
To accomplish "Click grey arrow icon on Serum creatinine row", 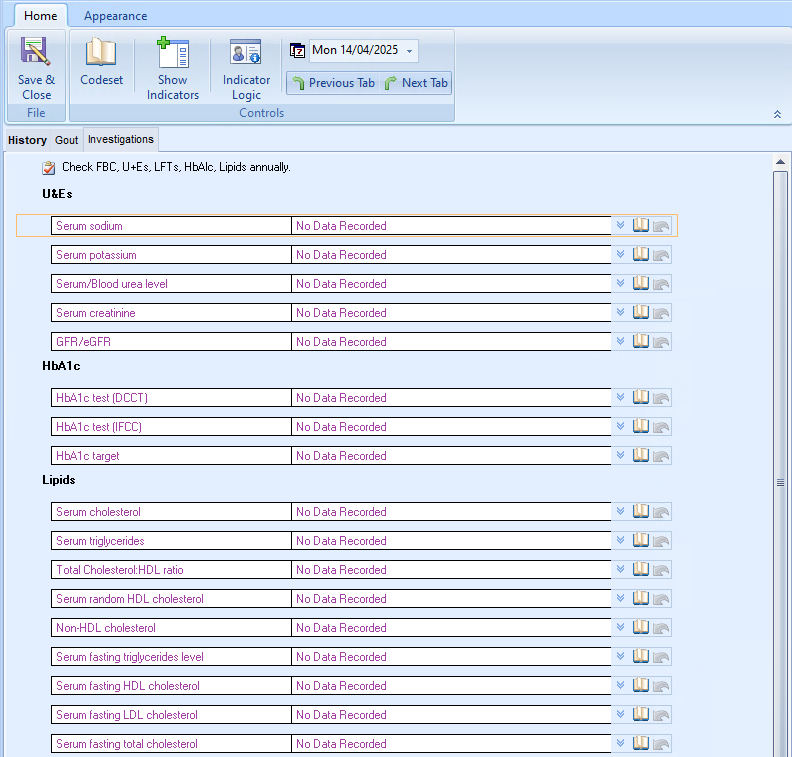I will point(661,313).
